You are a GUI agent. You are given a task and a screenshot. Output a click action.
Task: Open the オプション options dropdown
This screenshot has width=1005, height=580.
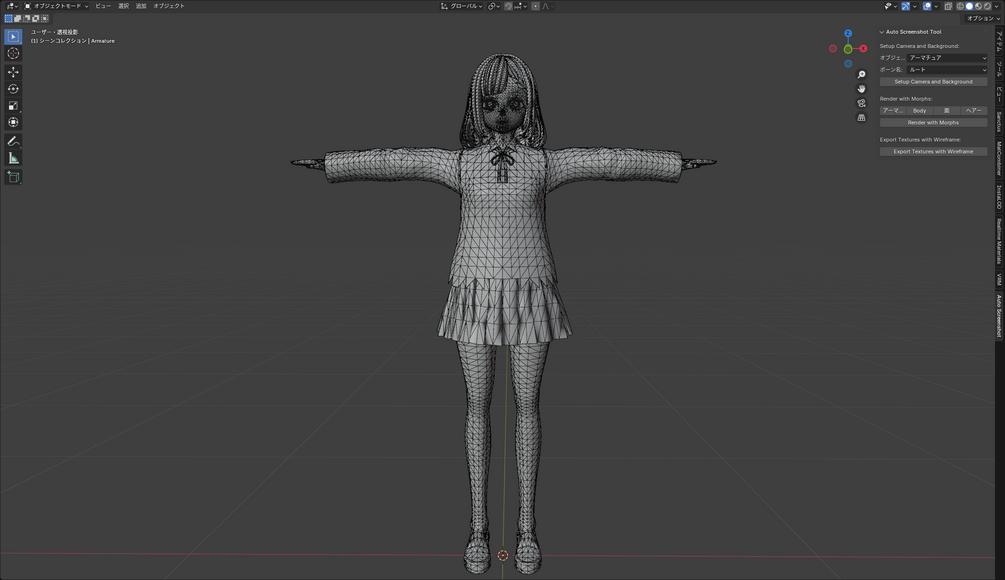(983, 19)
